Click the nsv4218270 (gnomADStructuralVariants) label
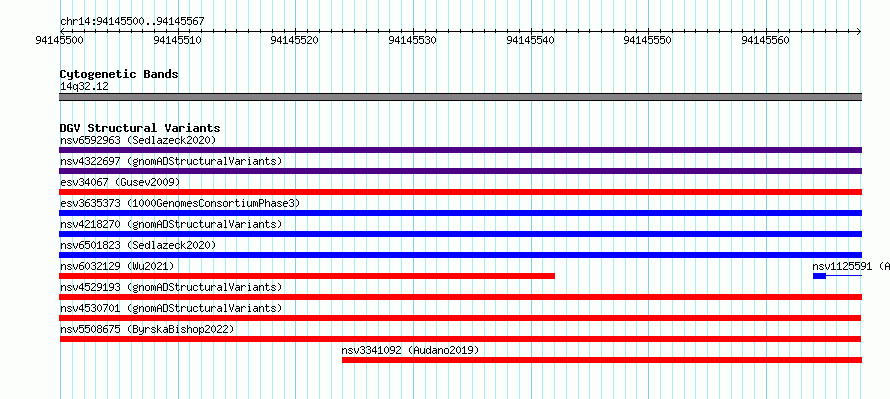The height and width of the screenshot is (399, 890). 171,224
